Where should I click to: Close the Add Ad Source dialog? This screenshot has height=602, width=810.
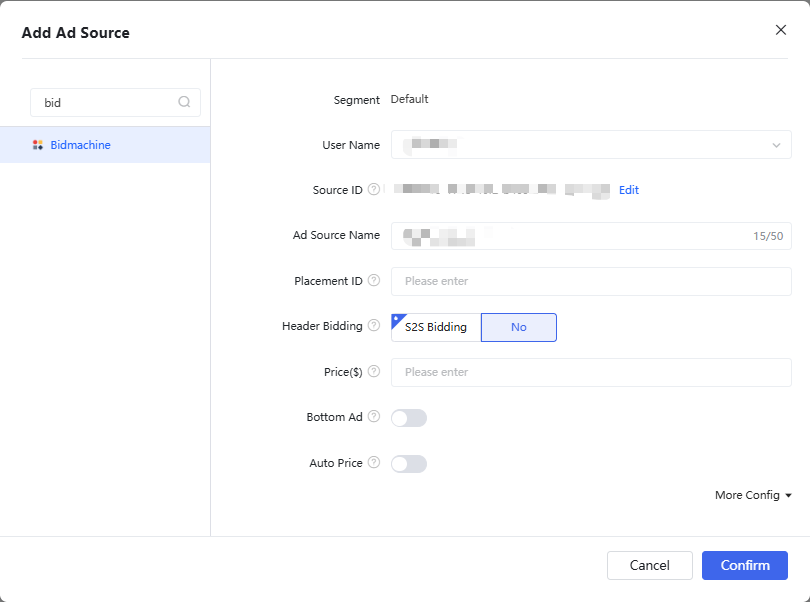coord(781,30)
